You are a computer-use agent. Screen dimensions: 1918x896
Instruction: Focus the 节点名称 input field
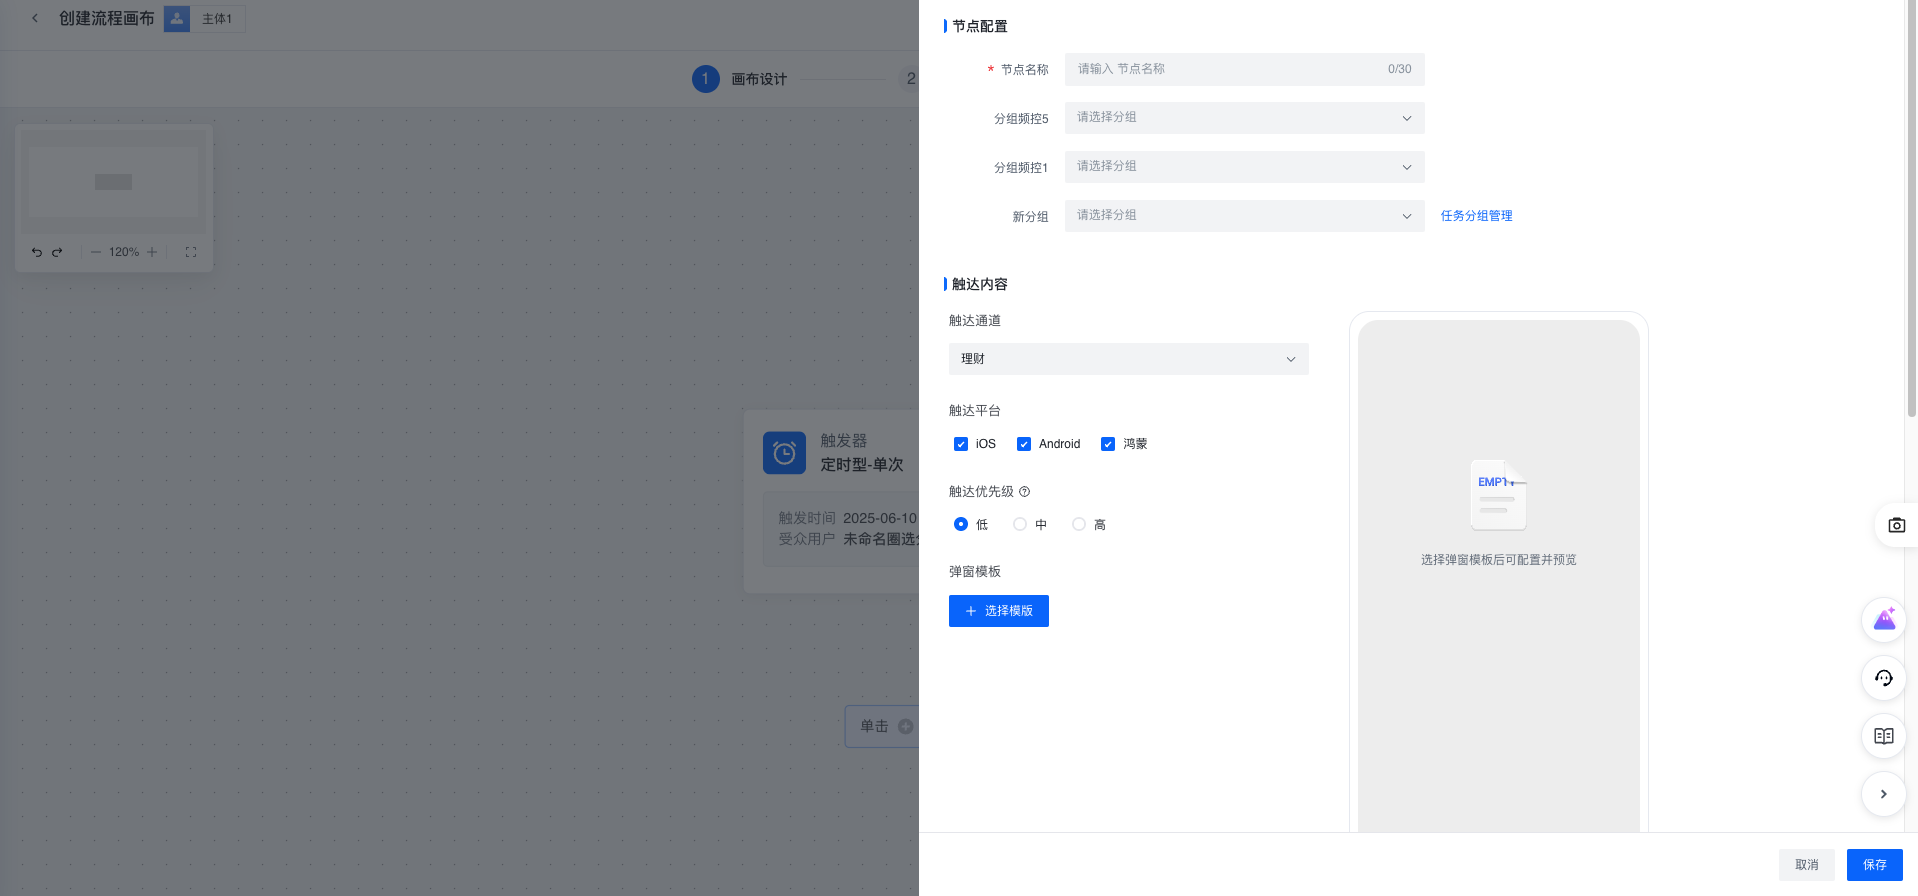[x=1244, y=69]
